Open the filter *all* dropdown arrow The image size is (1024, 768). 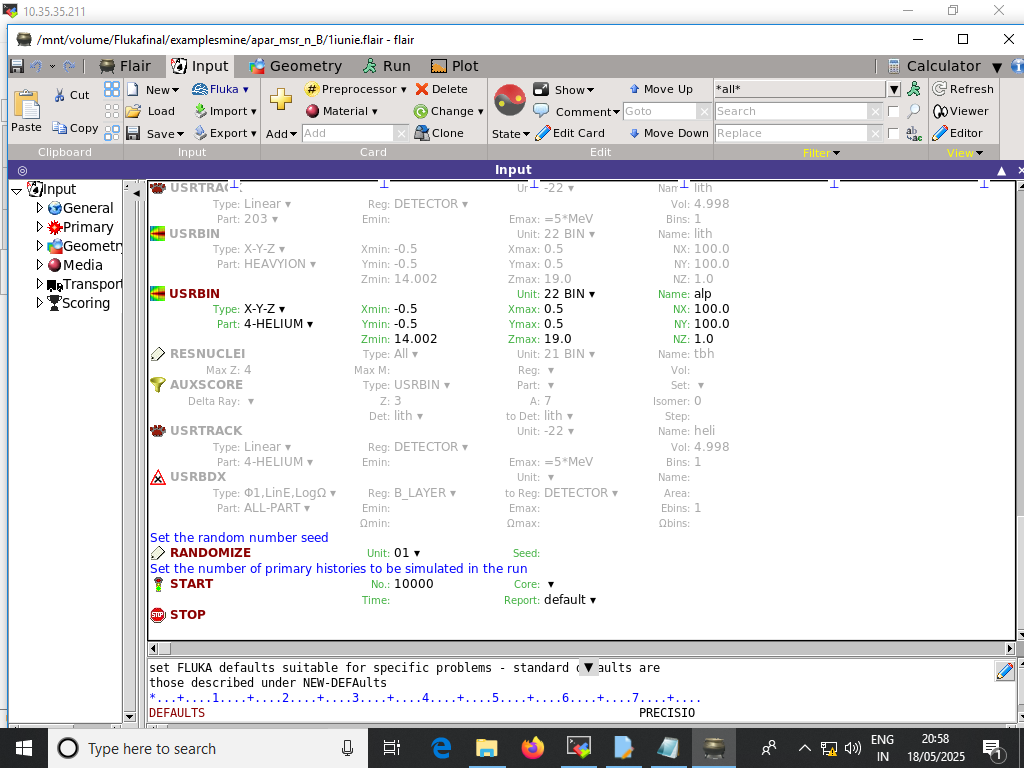[x=894, y=89]
